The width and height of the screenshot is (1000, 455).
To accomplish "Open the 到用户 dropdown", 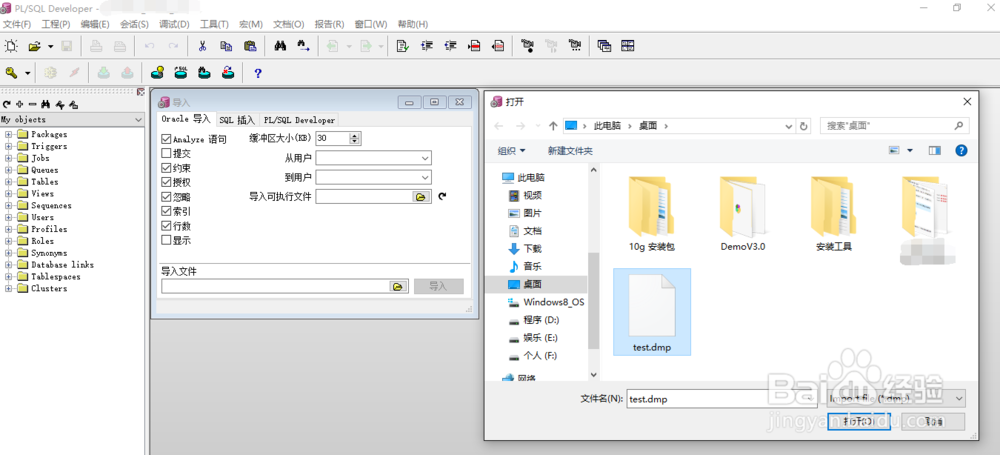I will point(425,177).
